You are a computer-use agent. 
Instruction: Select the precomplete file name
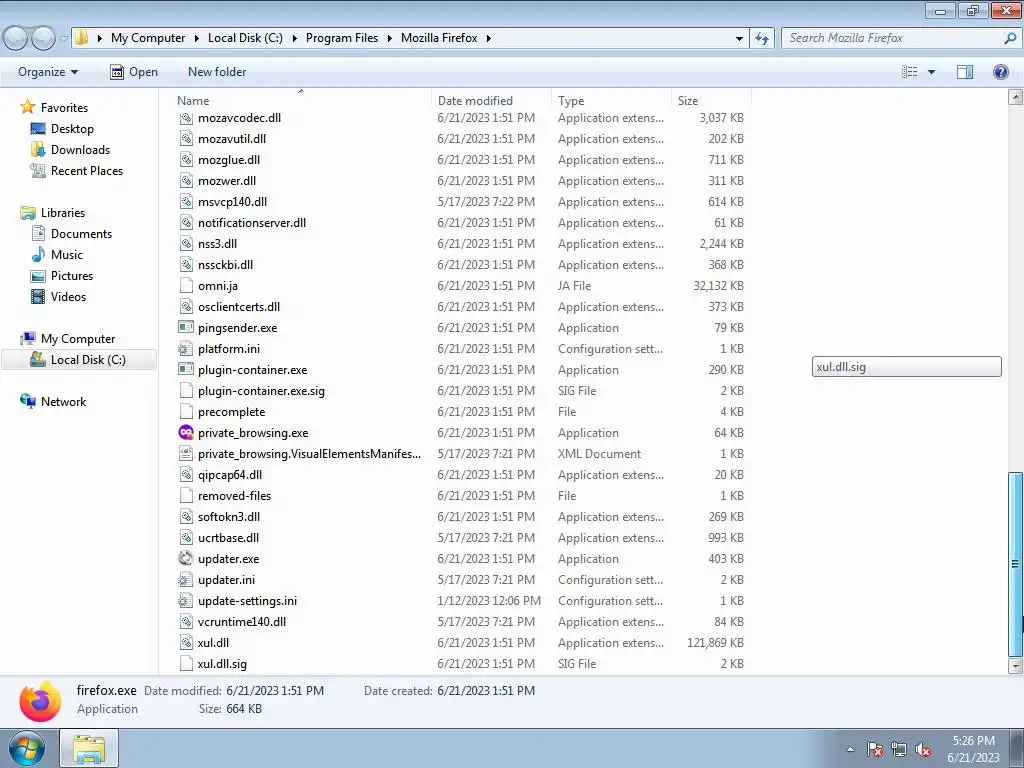coord(231,411)
